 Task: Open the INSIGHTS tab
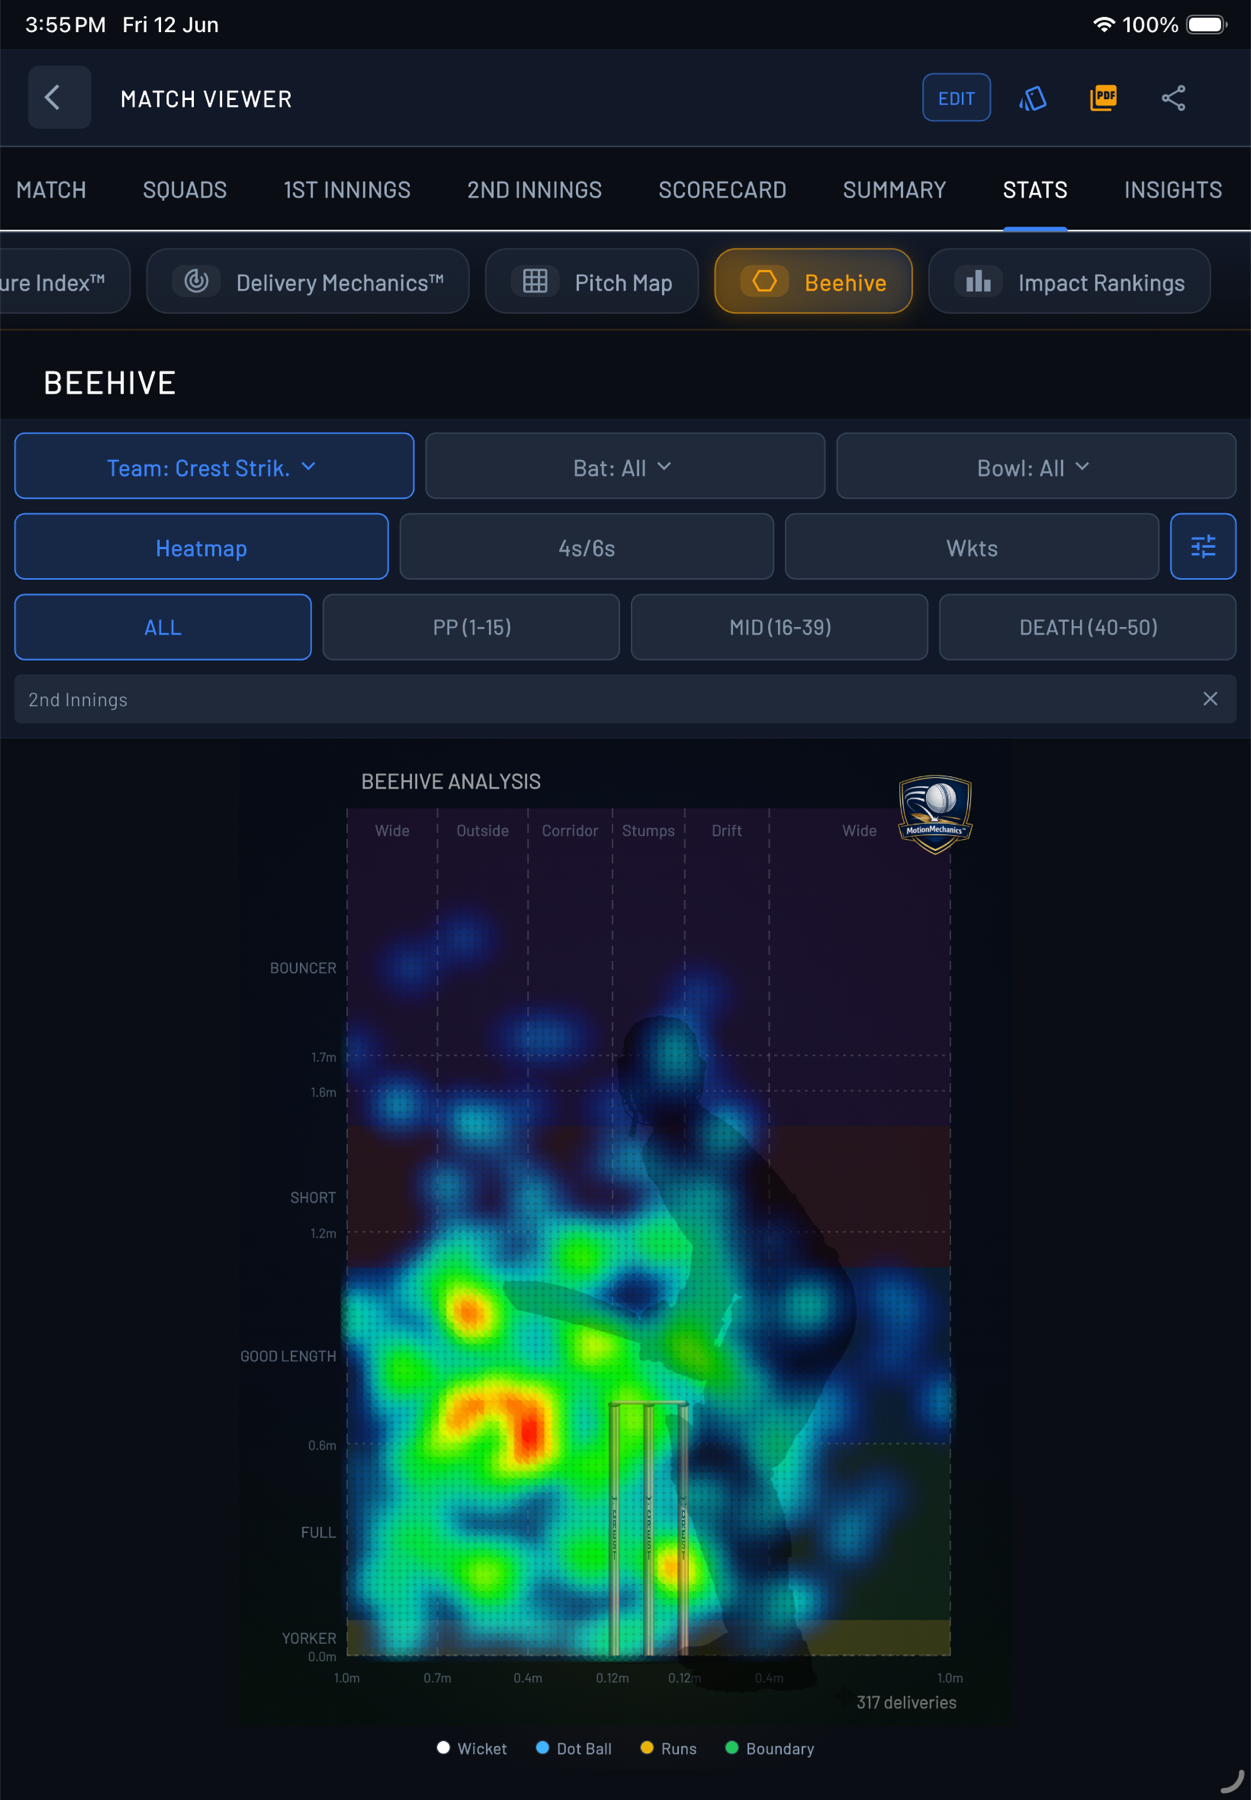(1173, 190)
